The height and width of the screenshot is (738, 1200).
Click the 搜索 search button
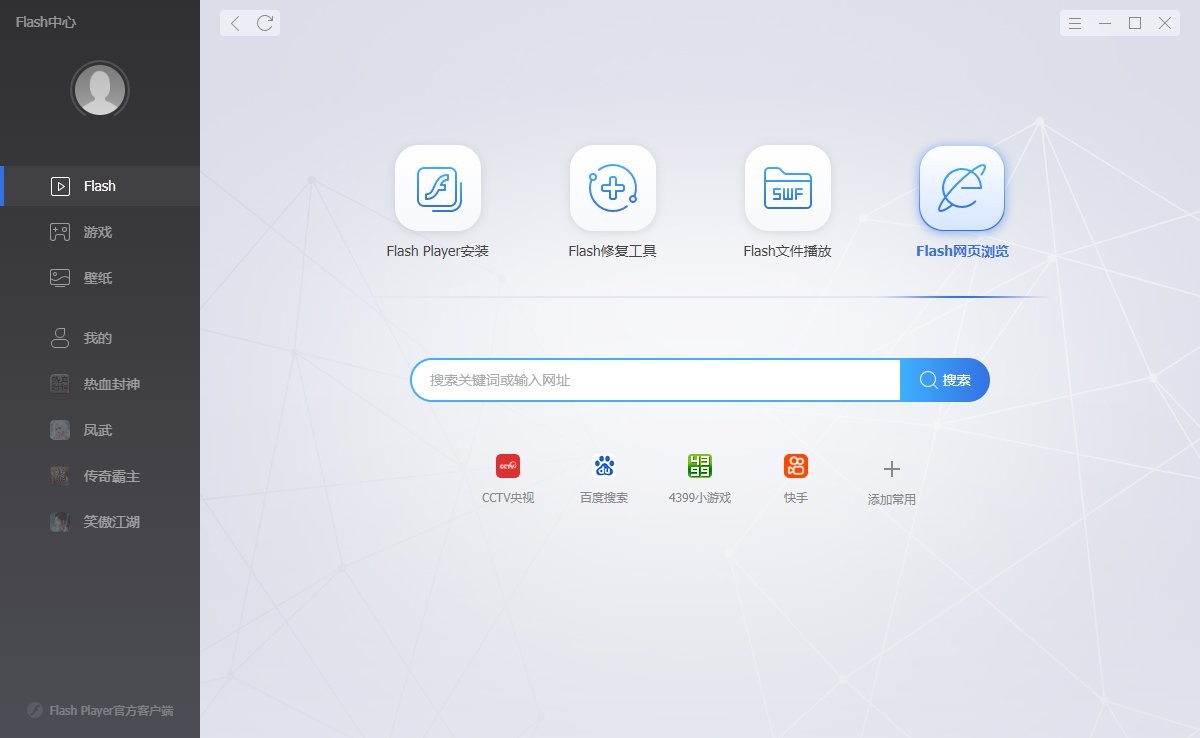point(945,380)
